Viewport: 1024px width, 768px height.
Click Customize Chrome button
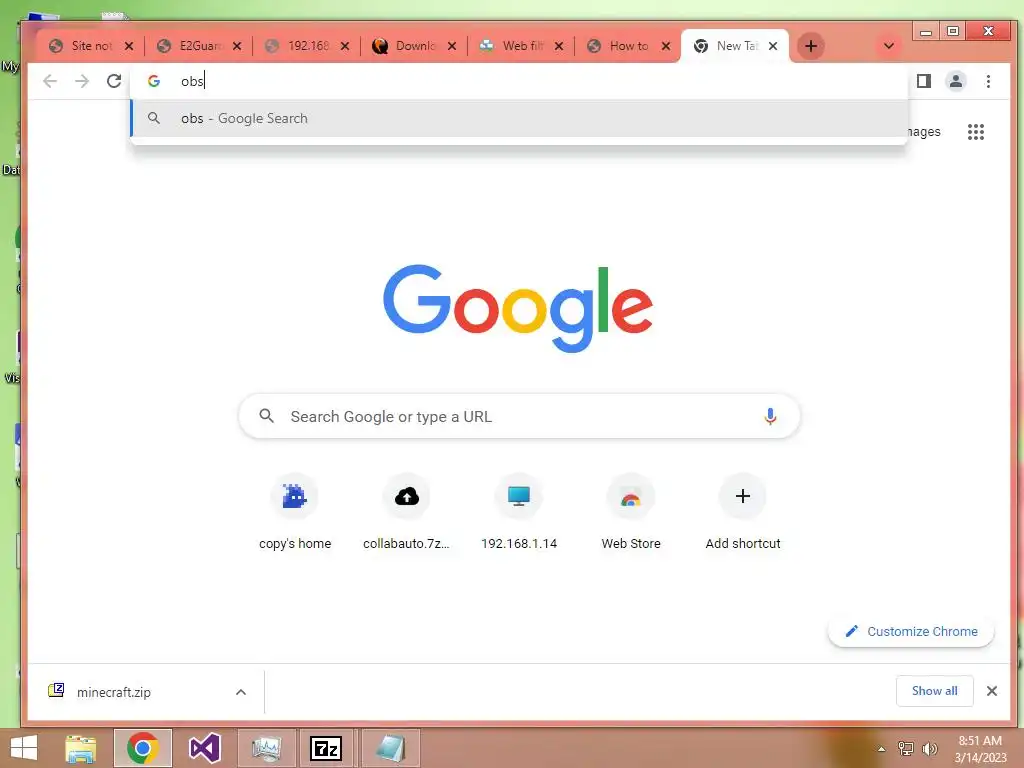pyautogui.click(x=911, y=632)
